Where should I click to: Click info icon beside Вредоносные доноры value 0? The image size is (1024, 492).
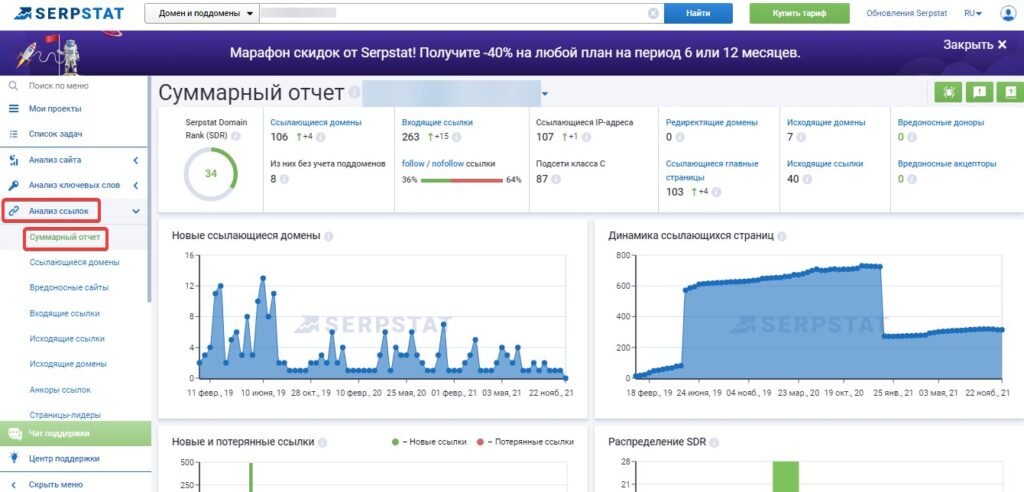tap(912, 137)
